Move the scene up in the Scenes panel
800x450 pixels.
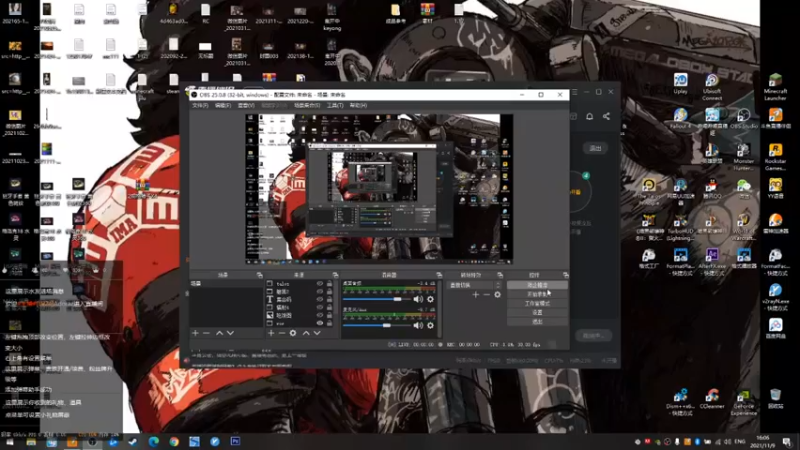pyautogui.click(x=219, y=333)
